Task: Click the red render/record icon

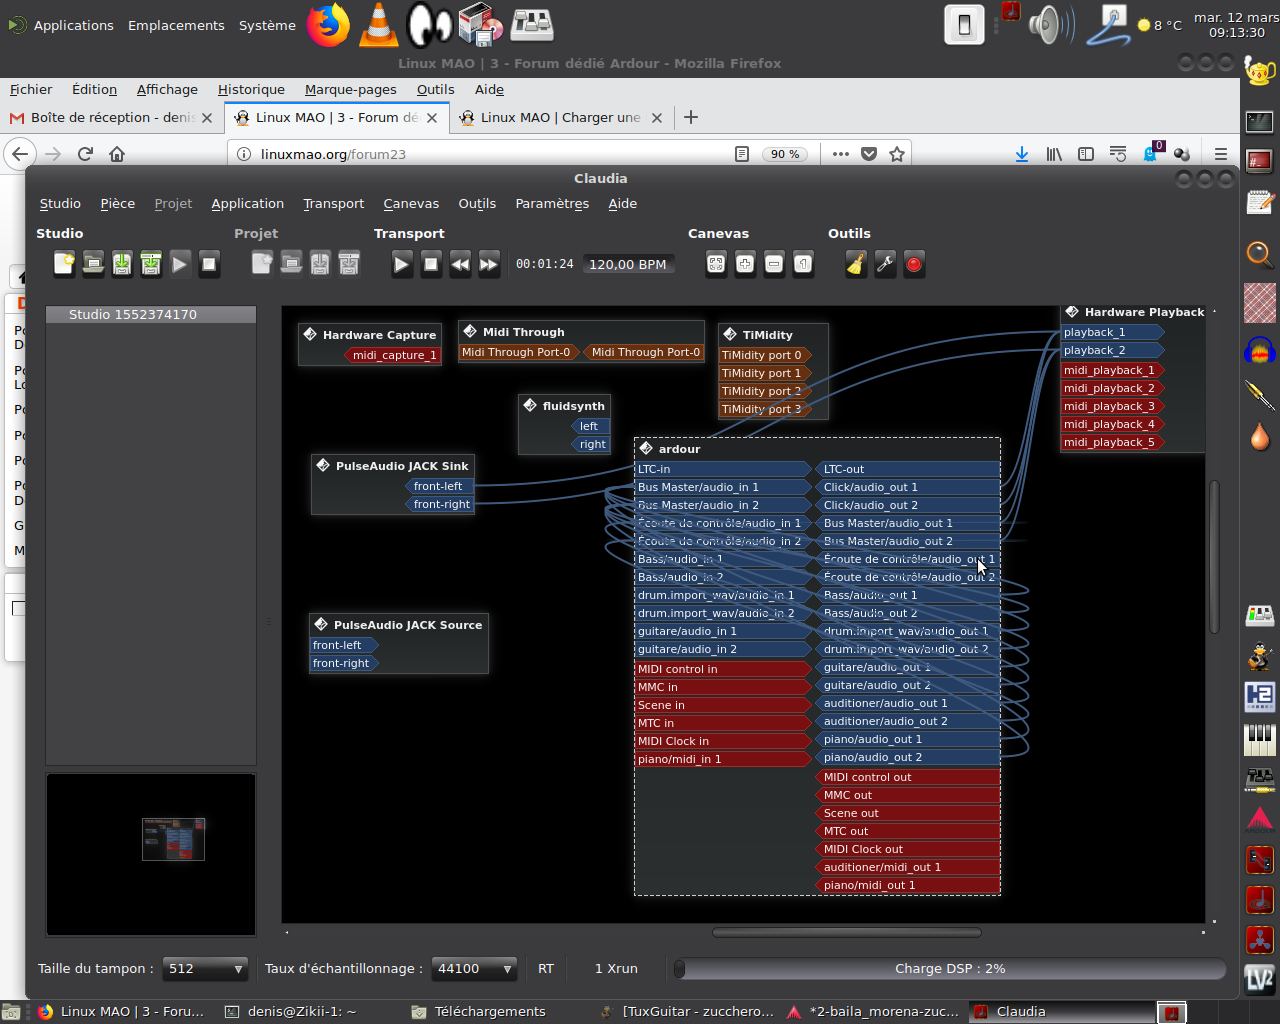Action: (x=914, y=264)
